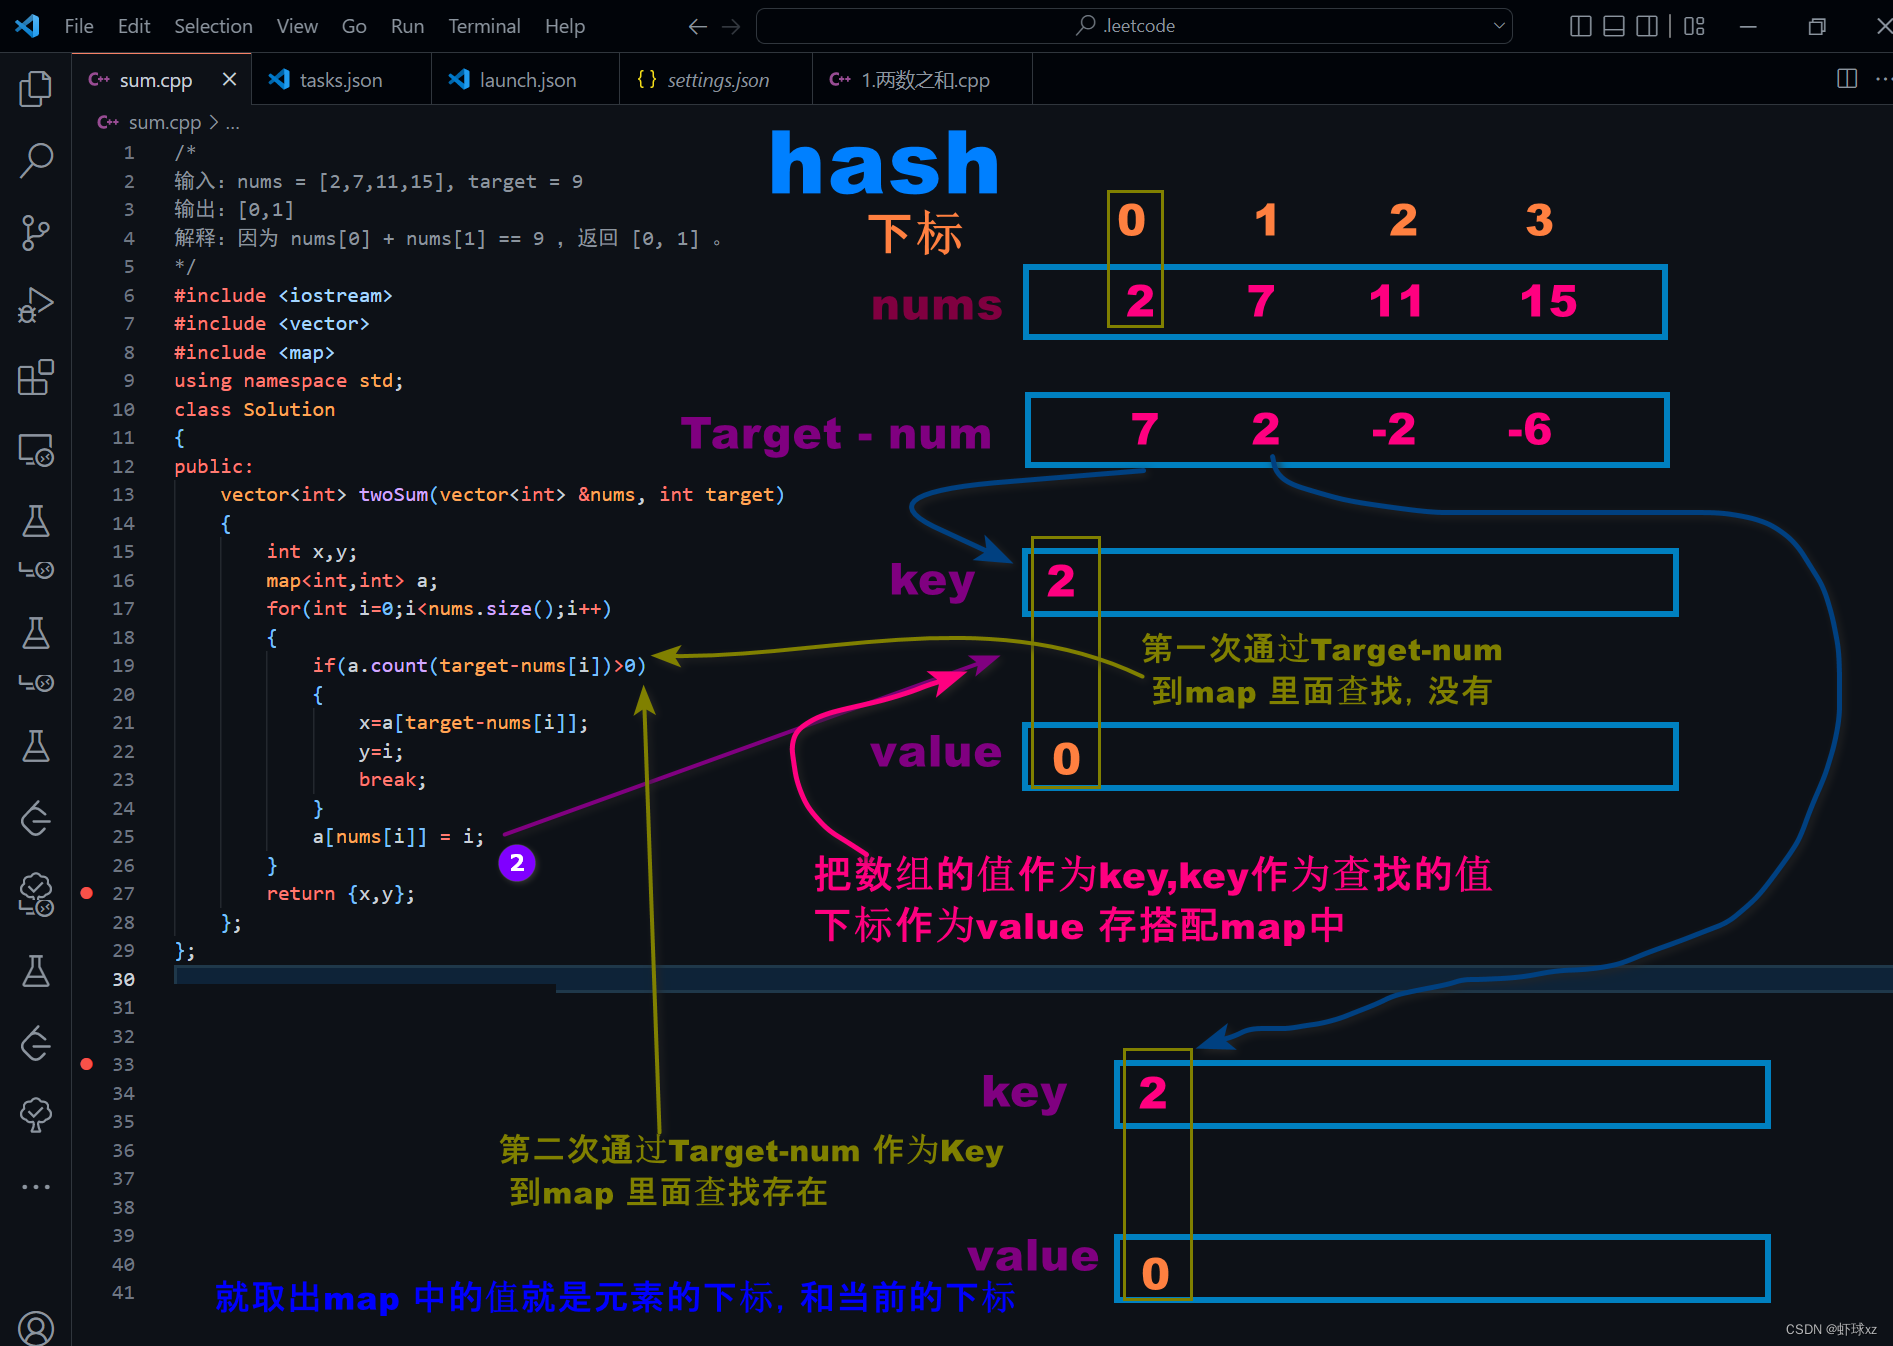
Task: Expand the command center dropdown chevron
Action: [x=1499, y=26]
